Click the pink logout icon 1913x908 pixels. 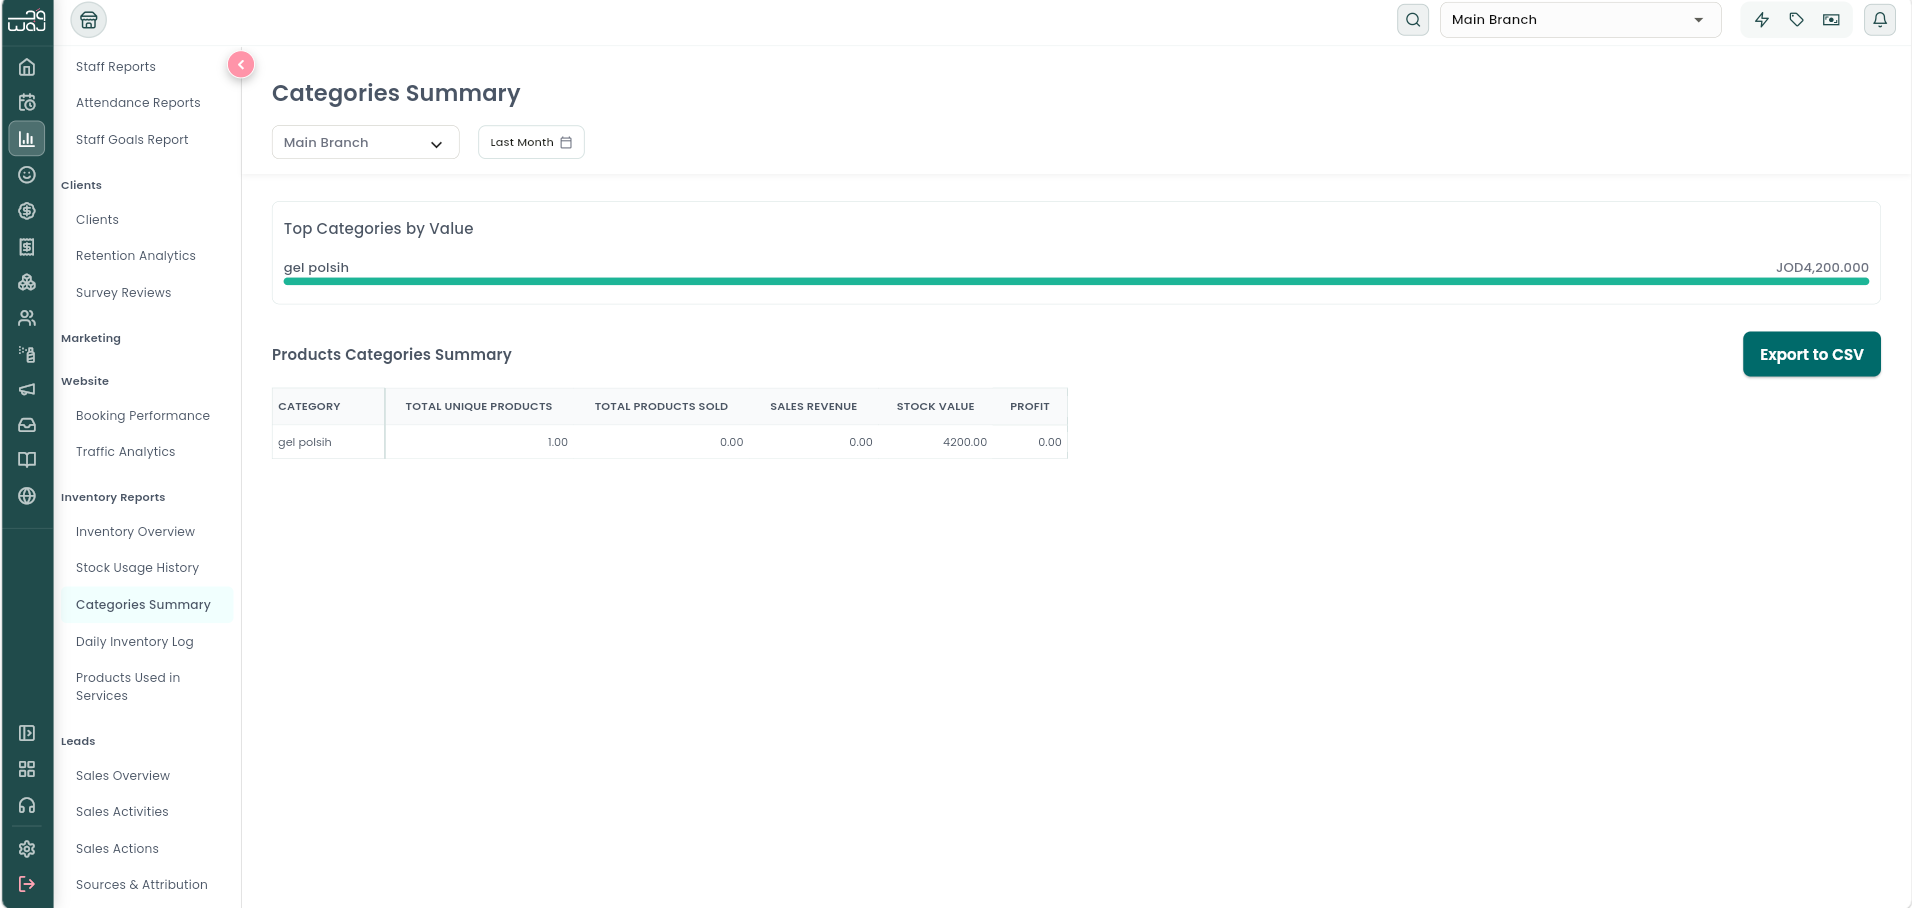pos(27,884)
